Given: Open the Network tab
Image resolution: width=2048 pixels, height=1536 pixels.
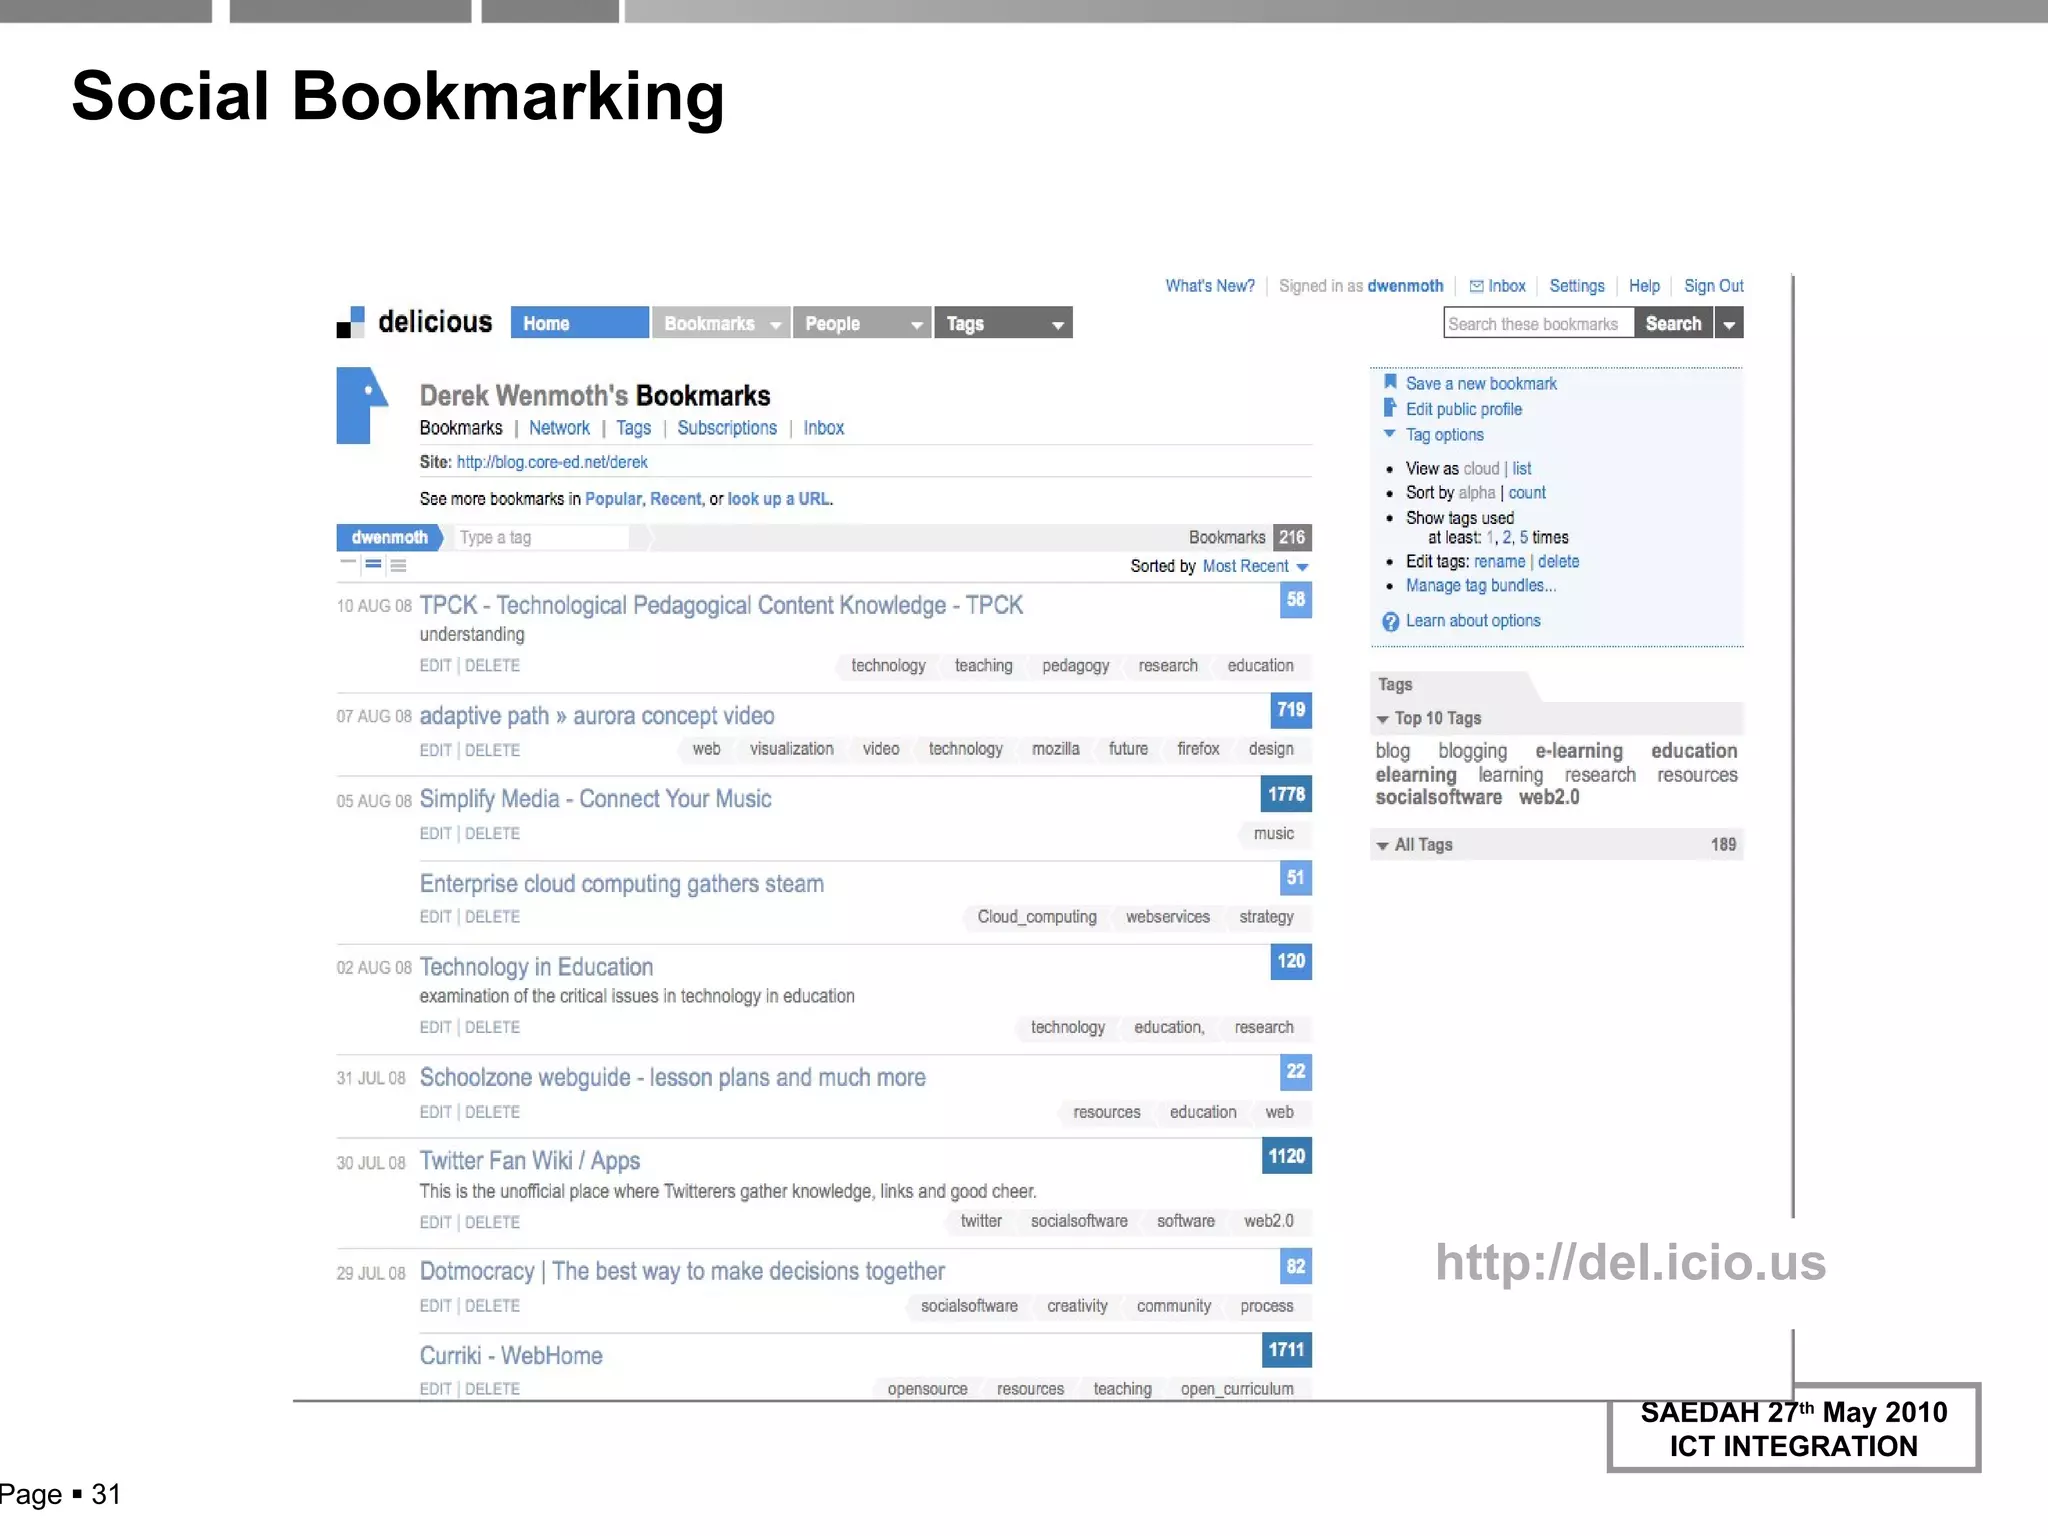Looking at the screenshot, I should click(559, 428).
